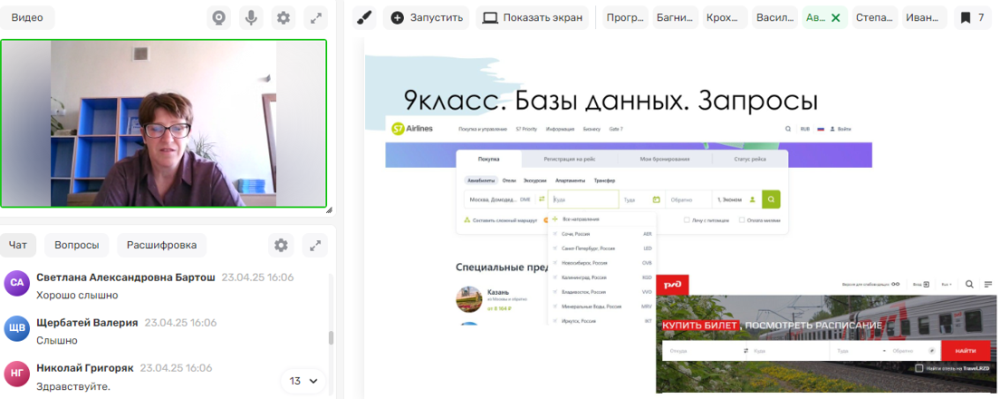Click the НГ avatar of Николай Григоряк
This screenshot has height=399, width=1000.
(x=17, y=374)
